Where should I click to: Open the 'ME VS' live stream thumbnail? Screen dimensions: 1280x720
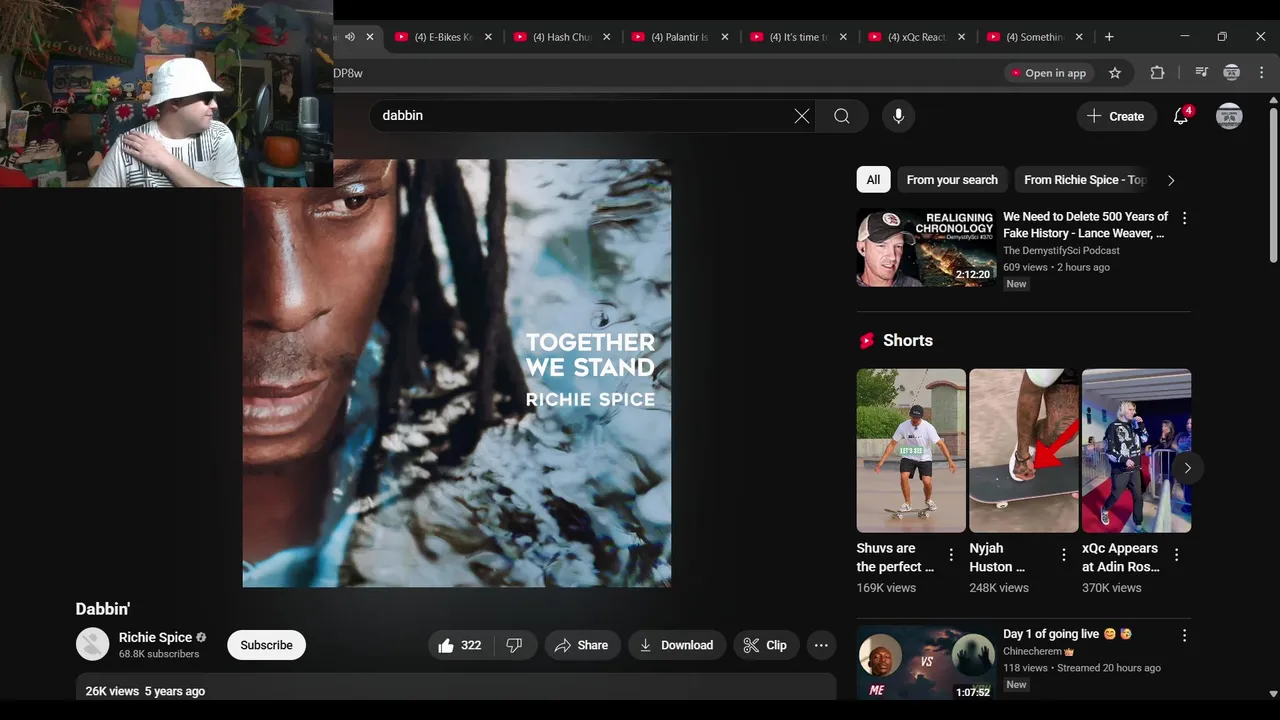[926, 663]
